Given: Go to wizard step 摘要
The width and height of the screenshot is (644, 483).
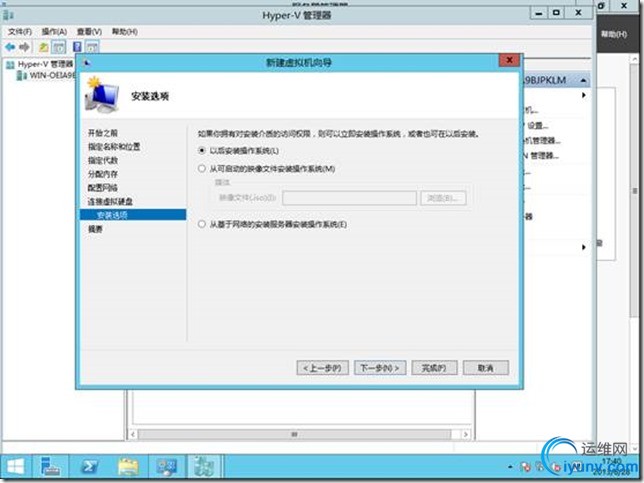Looking at the screenshot, I should [95, 229].
